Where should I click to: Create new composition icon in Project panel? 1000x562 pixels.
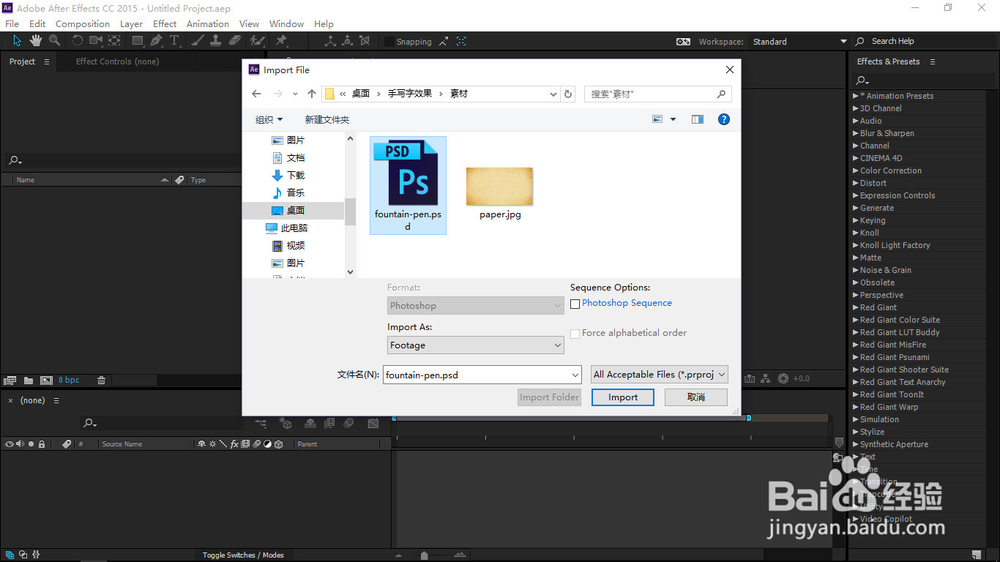[46, 380]
